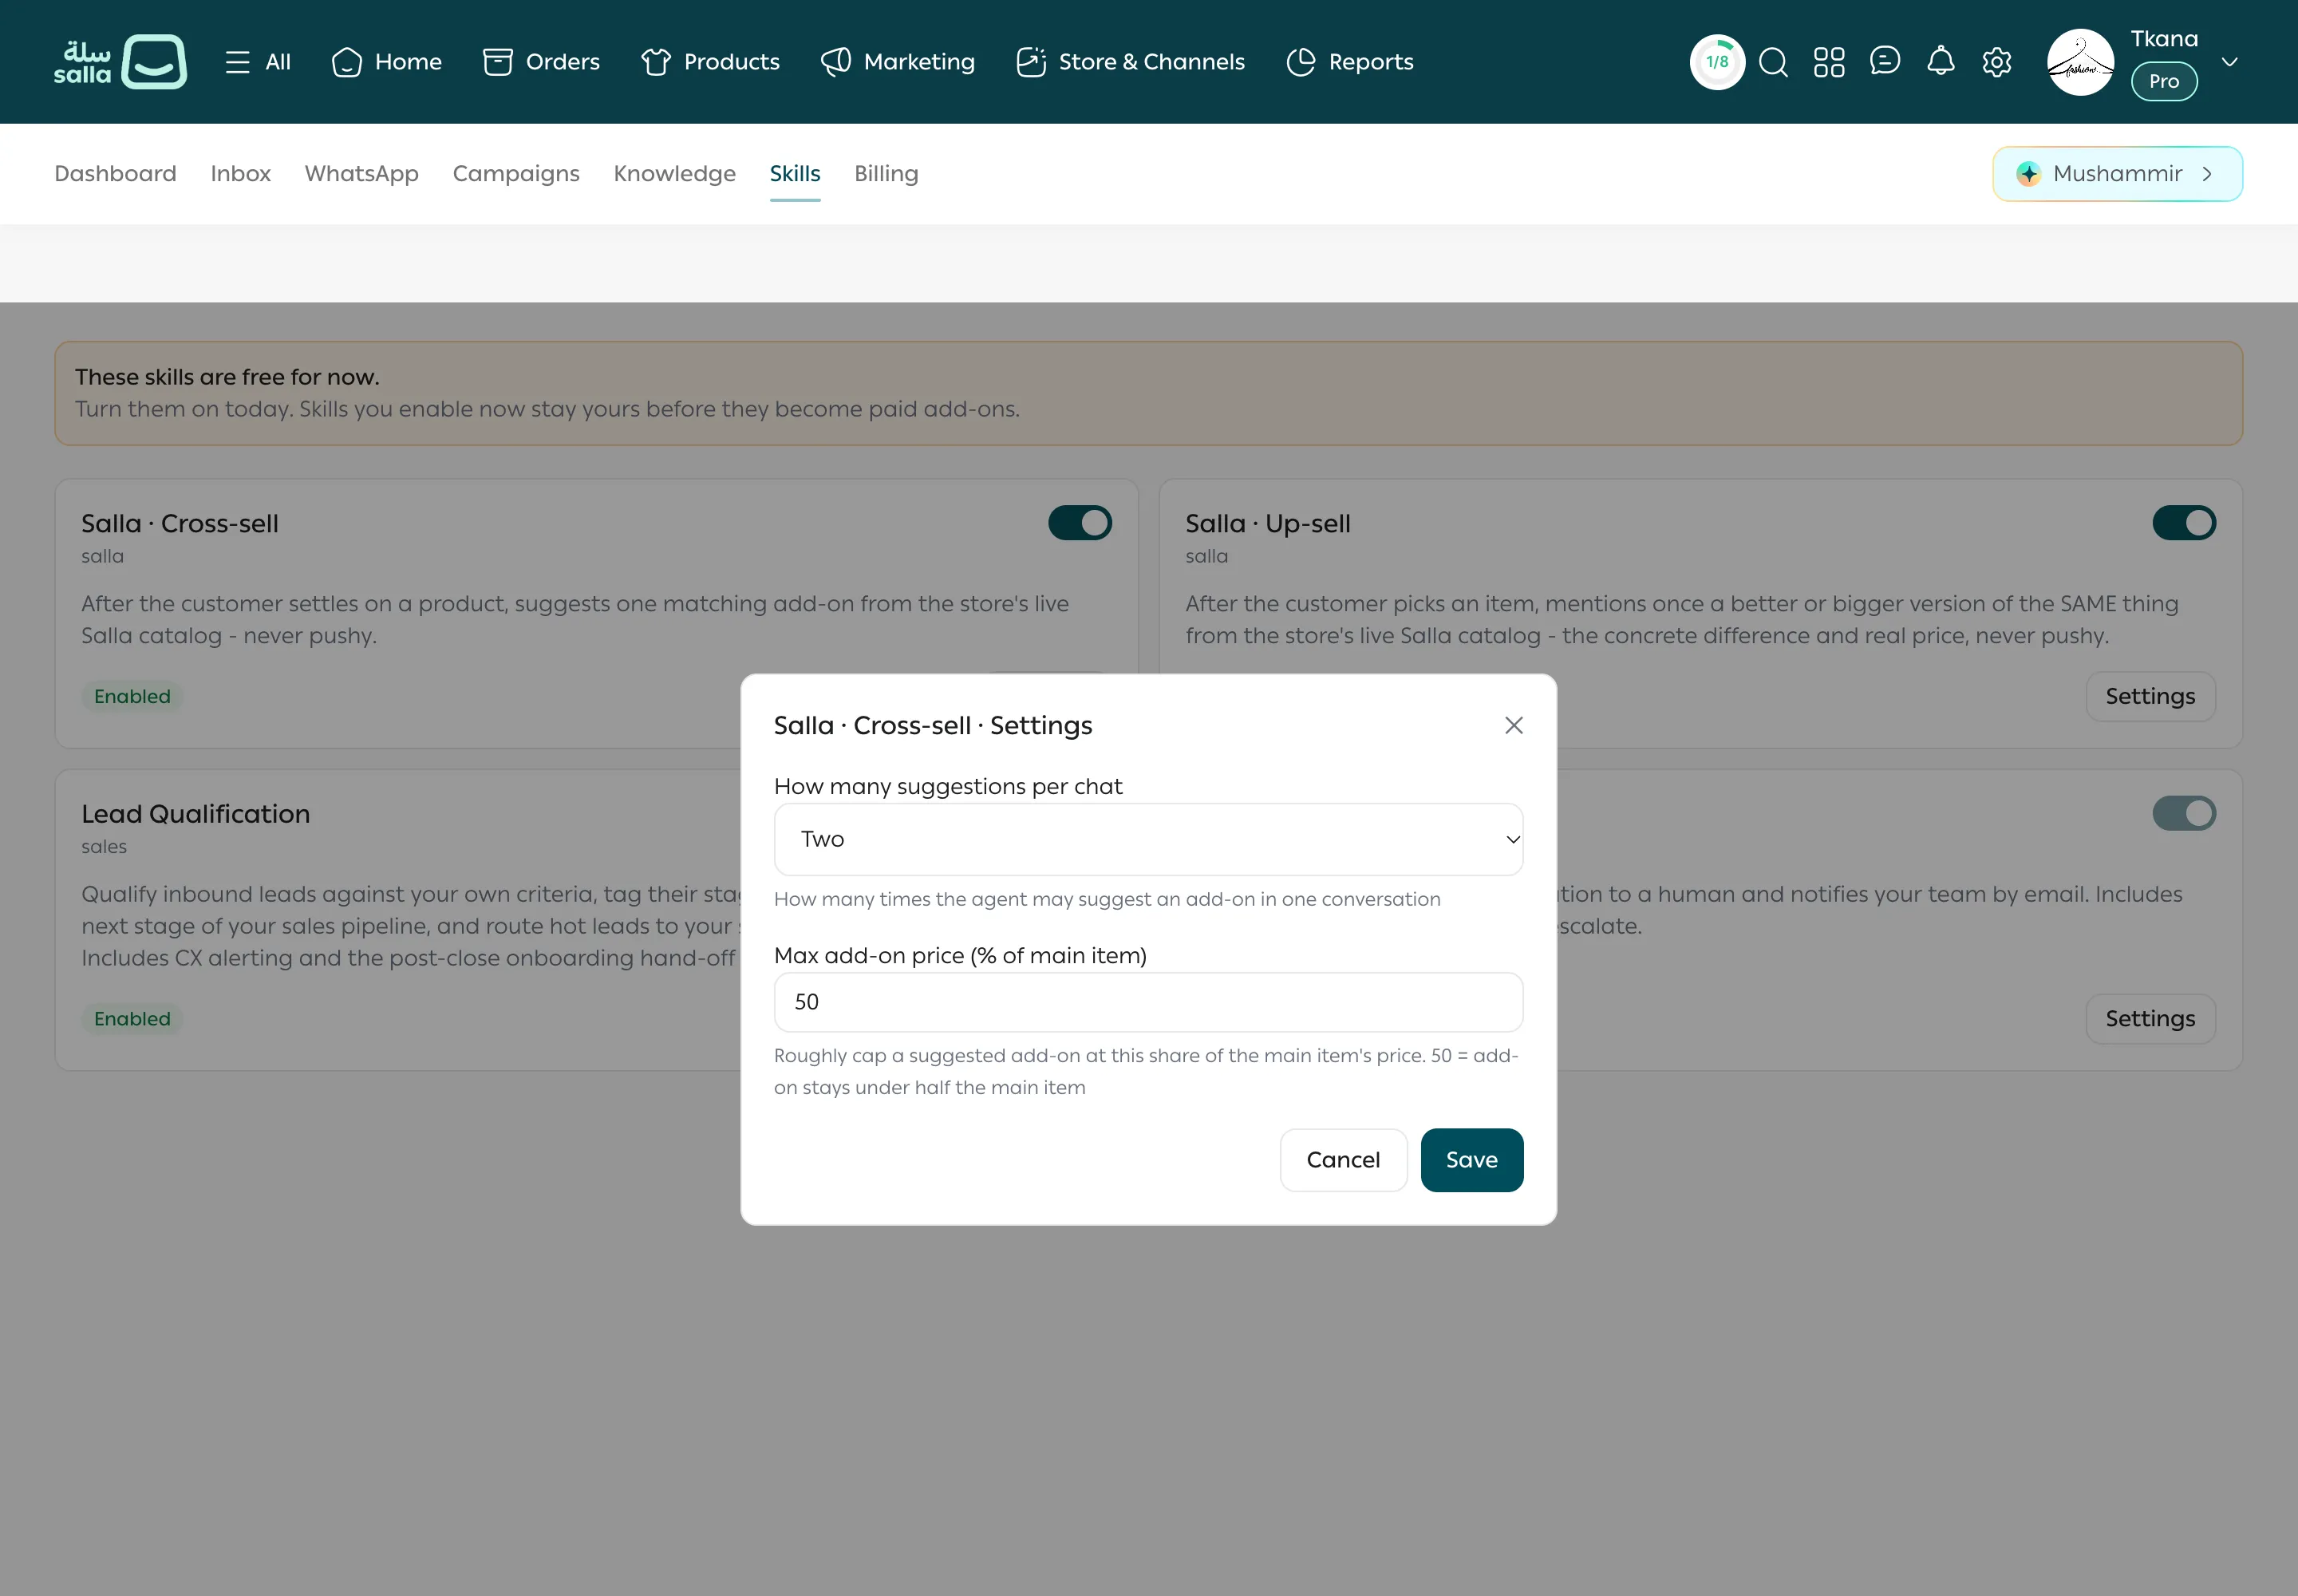Toggle the Salla Up-sell skill switch
Viewport: 2298px width, 1596px height.
click(2184, 523)
